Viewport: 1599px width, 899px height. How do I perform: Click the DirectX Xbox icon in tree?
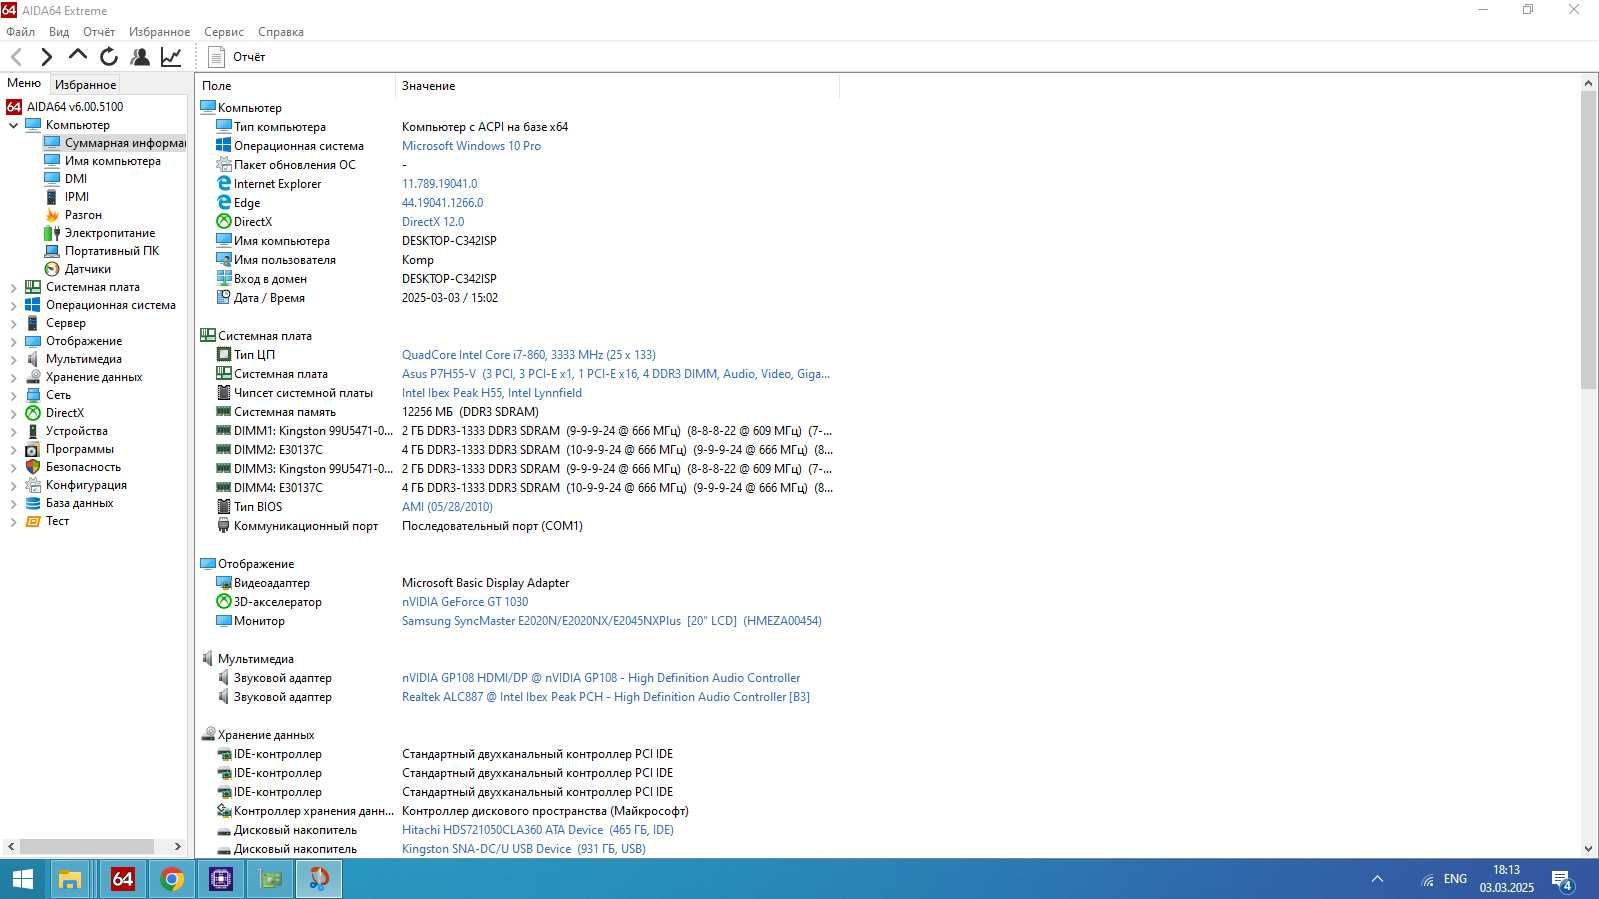click(x=33, y=413)
